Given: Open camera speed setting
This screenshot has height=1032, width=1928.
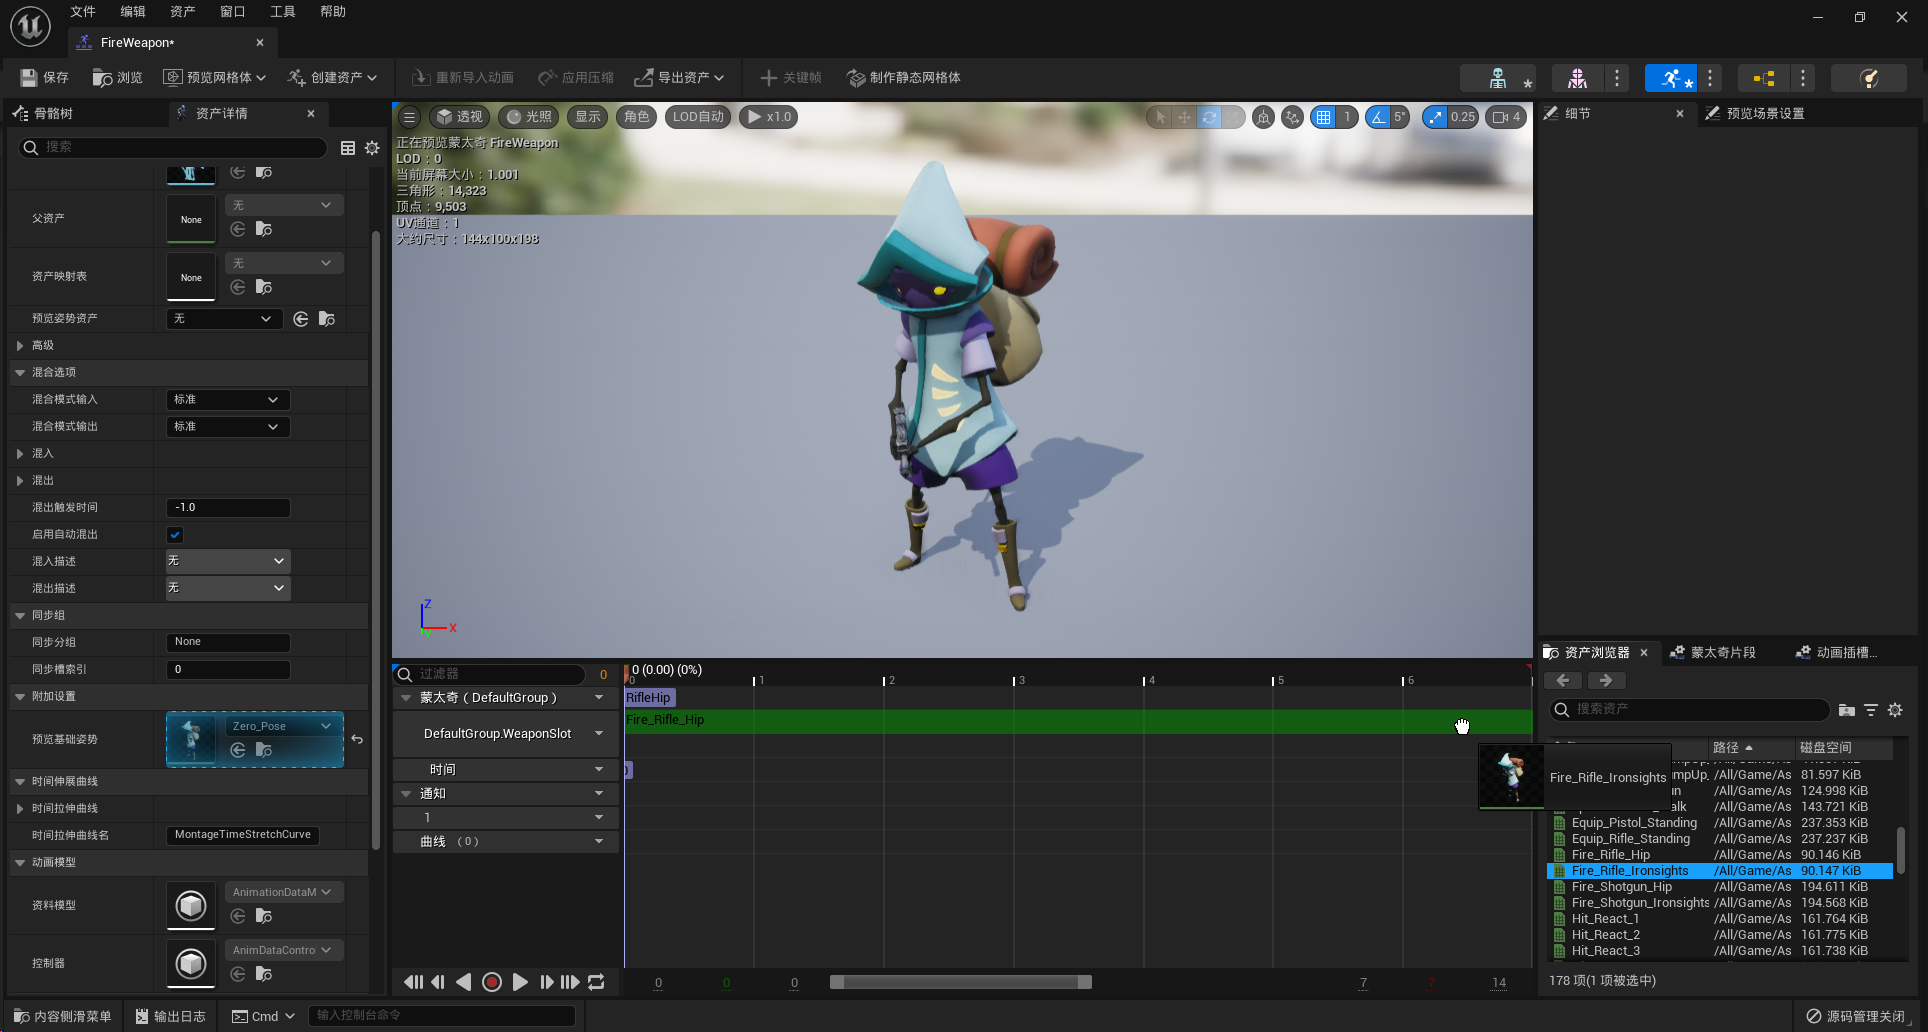Looking at the screenshot, I should 1506,117.
